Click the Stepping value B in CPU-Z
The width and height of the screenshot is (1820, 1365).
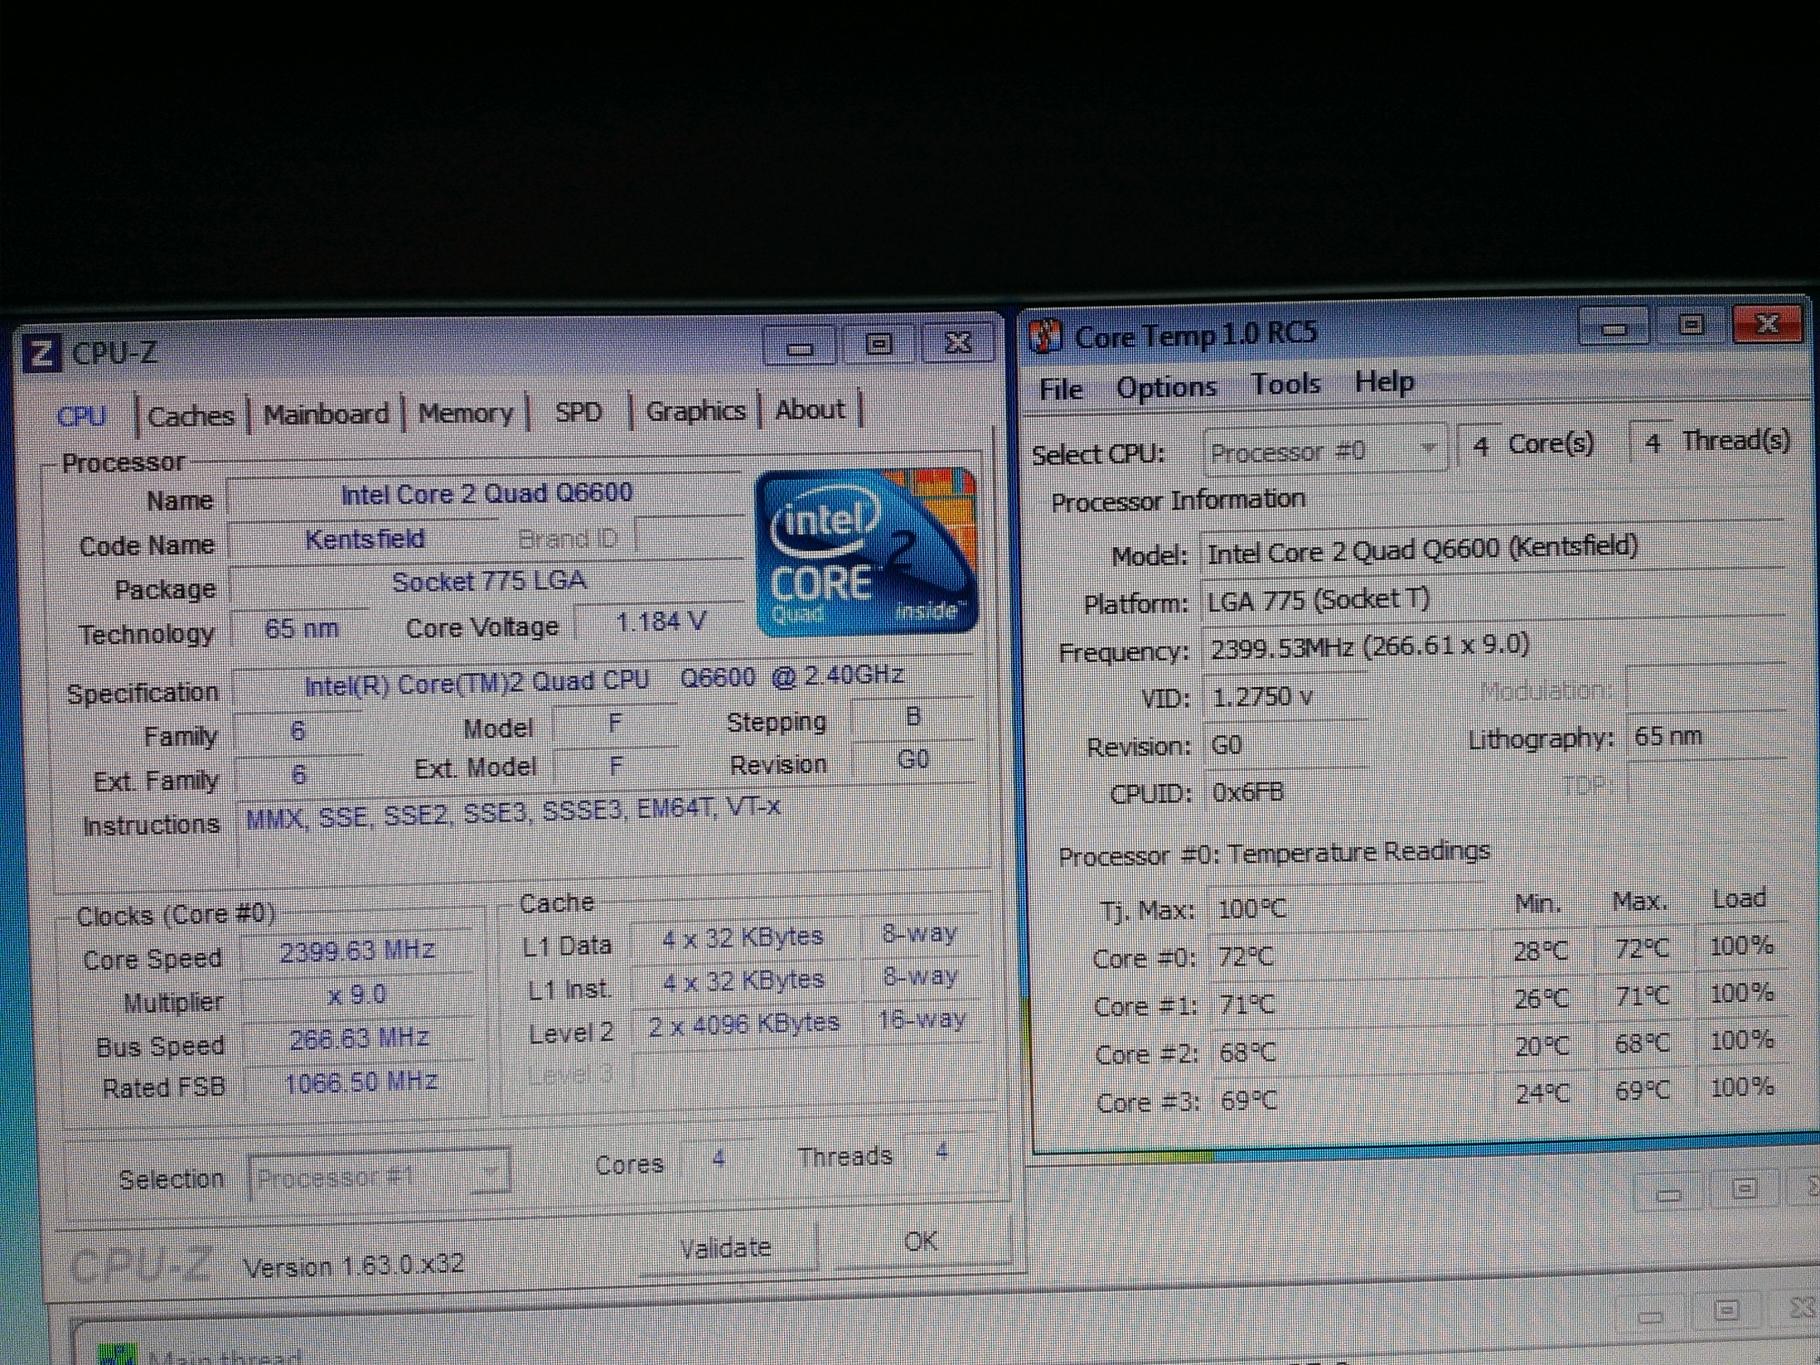912,717
